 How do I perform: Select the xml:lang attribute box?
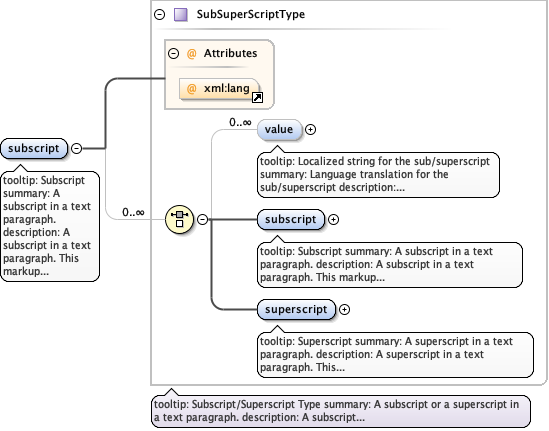pyautogui.click(x=220, y=89)
